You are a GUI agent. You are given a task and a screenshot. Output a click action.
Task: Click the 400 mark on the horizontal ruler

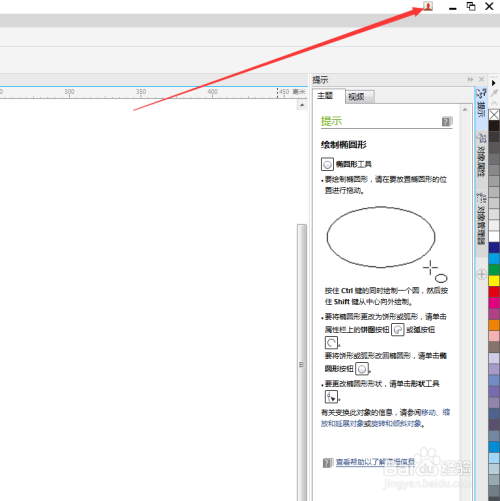213,91
